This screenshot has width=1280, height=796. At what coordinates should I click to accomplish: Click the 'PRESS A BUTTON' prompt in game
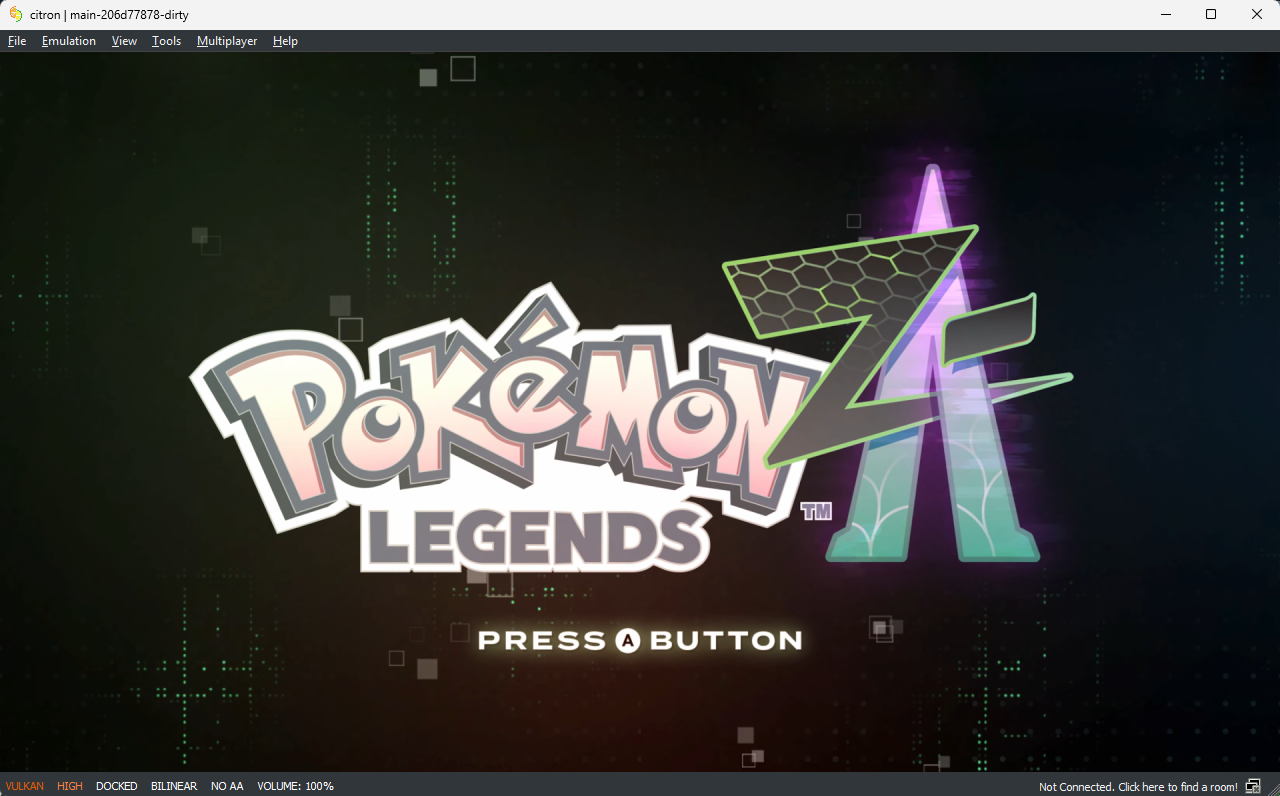coord(640,640)
